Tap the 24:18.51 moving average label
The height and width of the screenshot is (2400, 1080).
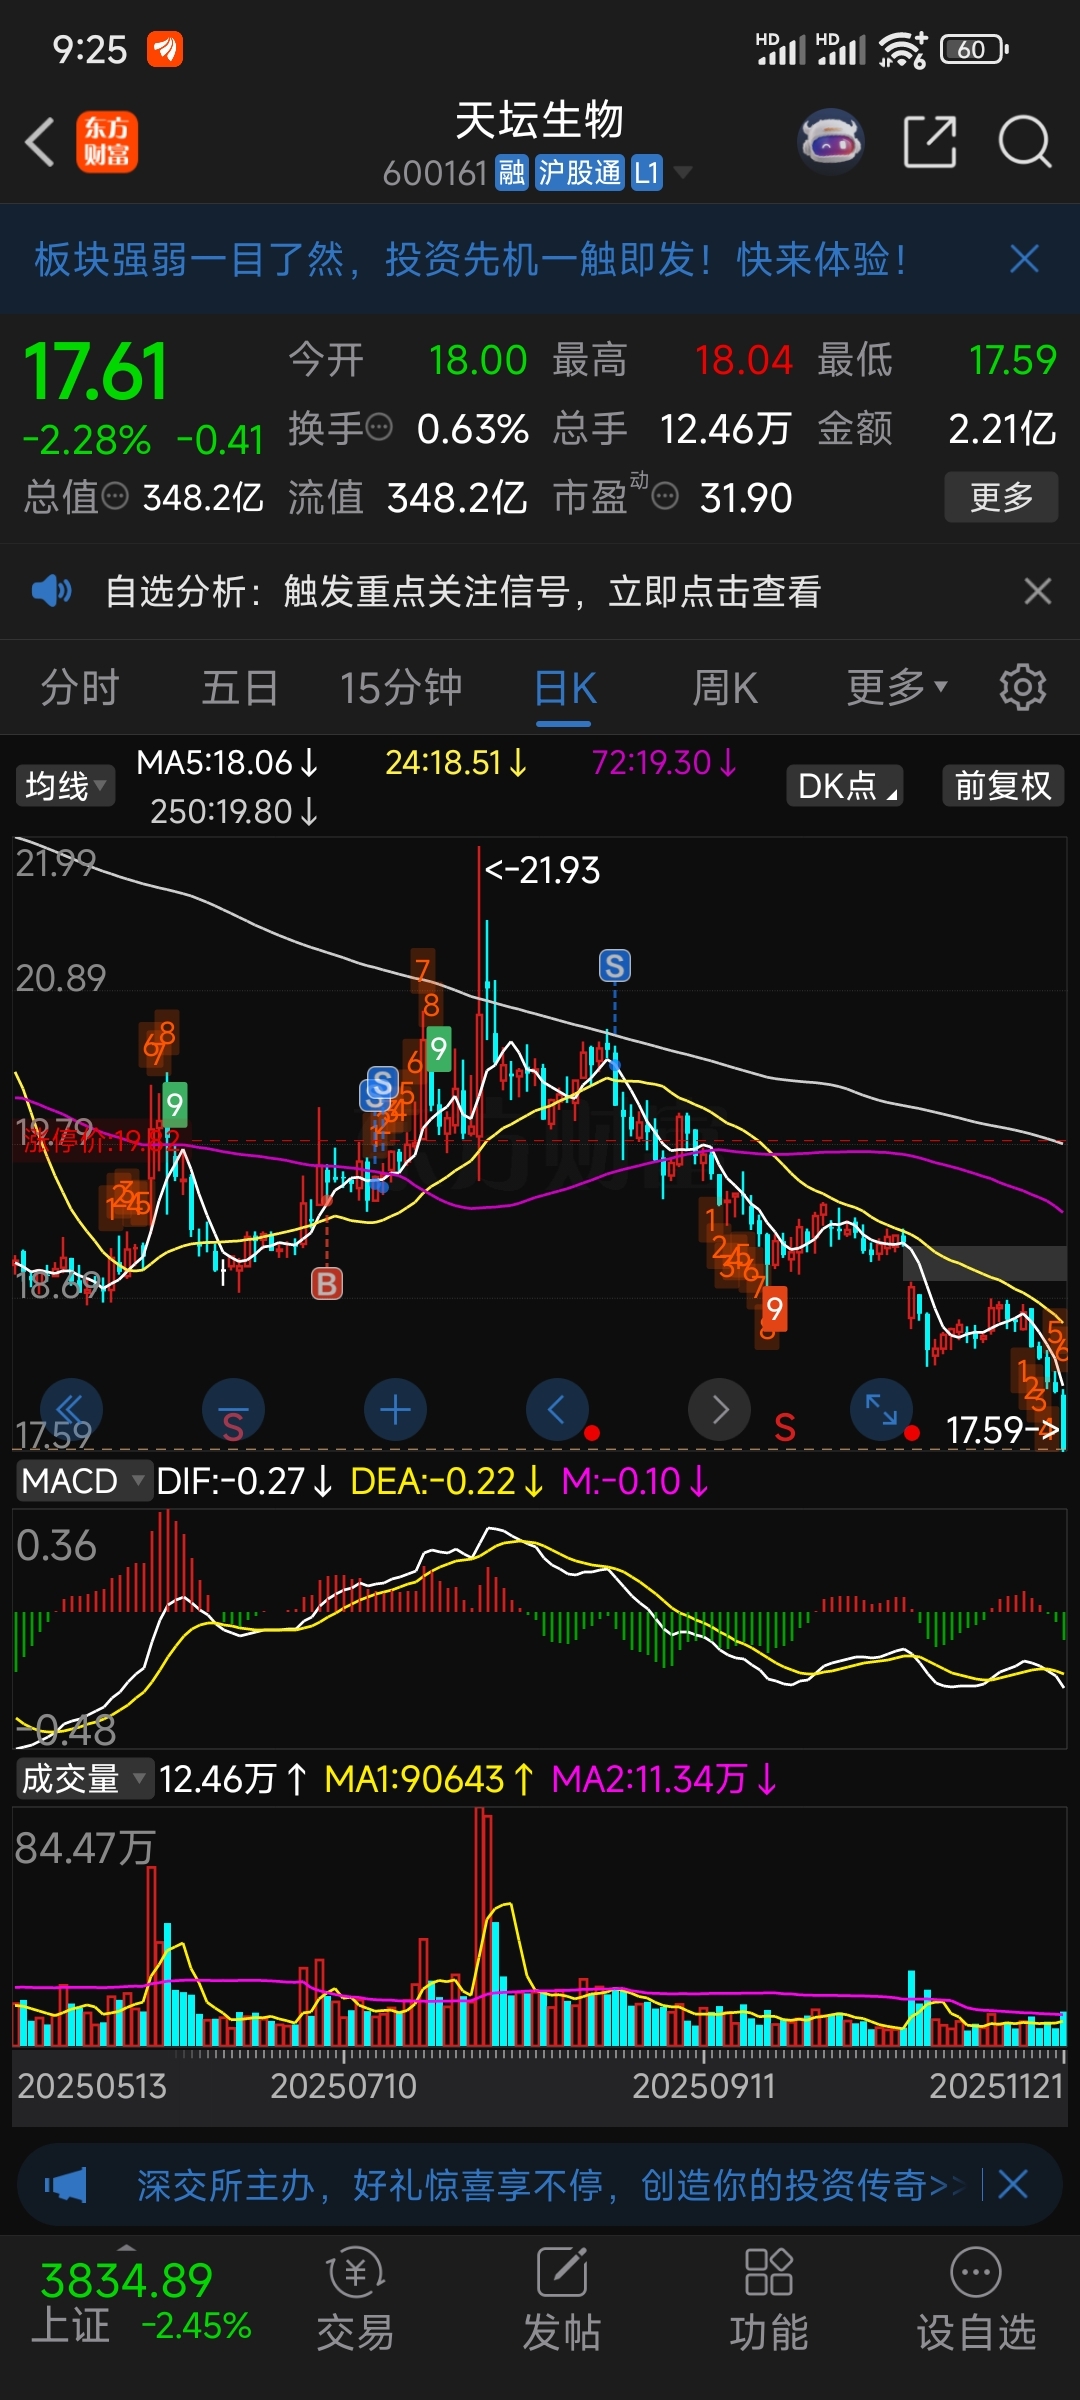pyautogui.click(x=457, y=762)
